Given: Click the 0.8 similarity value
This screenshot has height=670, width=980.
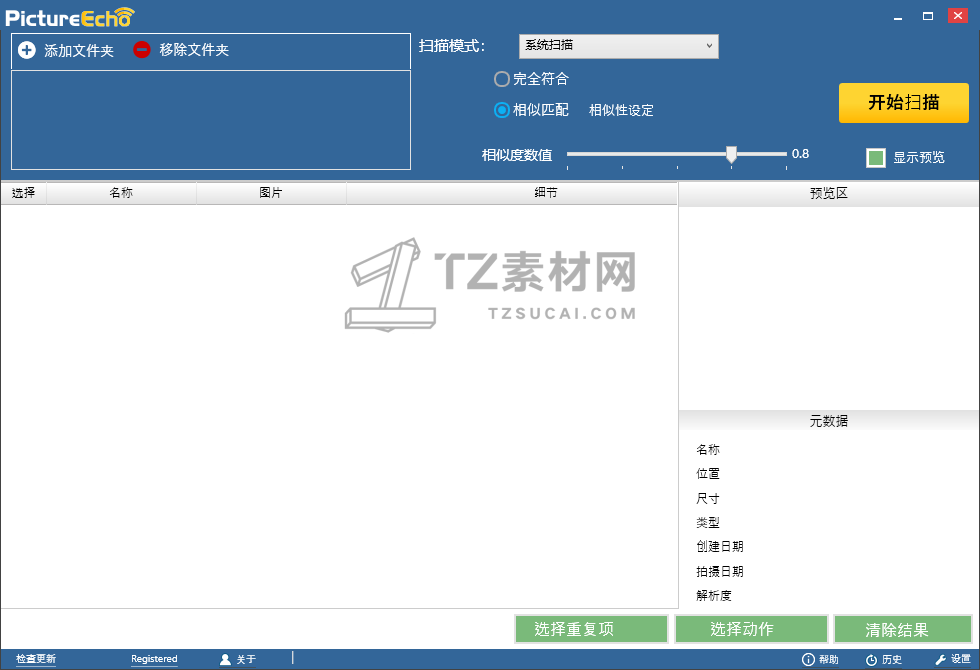Looking at the screenshot, I should 801,154.
